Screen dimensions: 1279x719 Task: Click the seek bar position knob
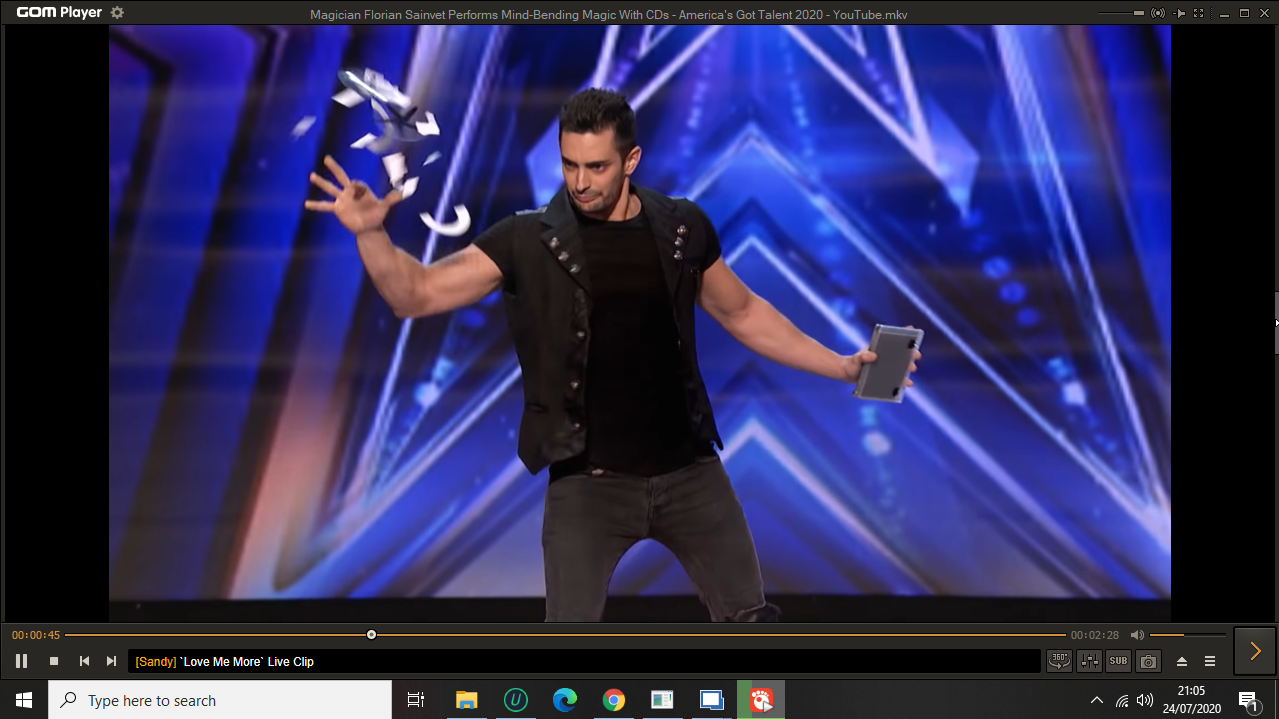(x=371, y=635)
